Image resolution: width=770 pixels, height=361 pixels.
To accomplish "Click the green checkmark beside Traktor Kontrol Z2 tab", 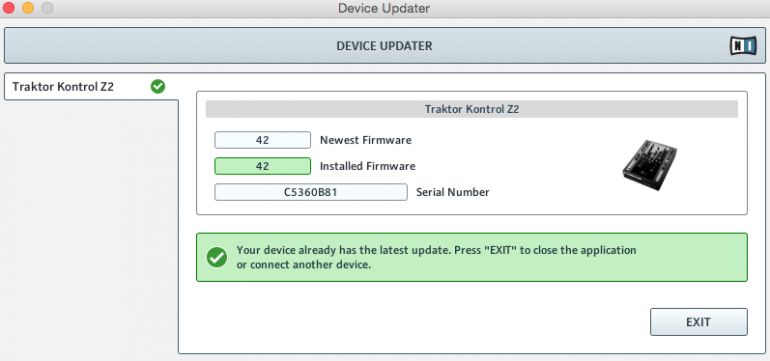I will (x=158, y=87).
